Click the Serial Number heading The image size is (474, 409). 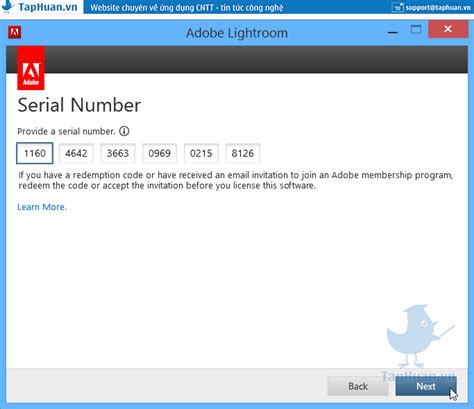79,105
